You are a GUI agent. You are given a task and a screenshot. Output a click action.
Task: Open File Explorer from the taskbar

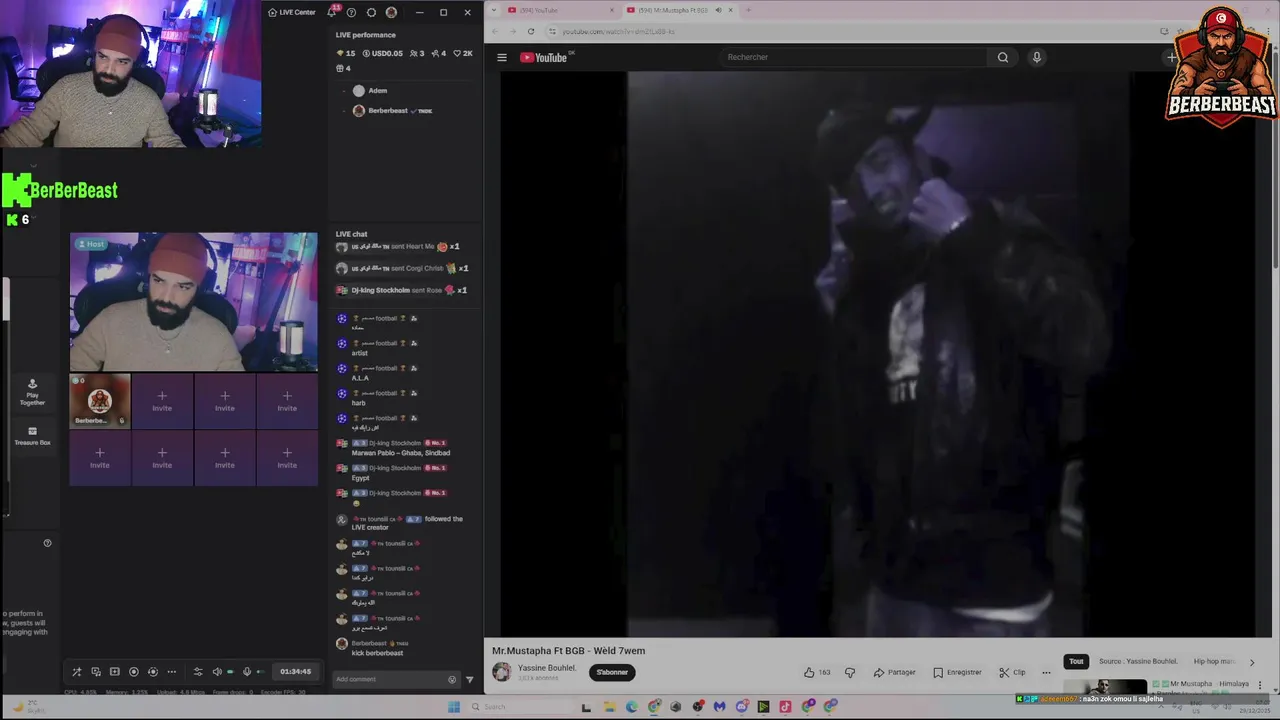(609, 707)
